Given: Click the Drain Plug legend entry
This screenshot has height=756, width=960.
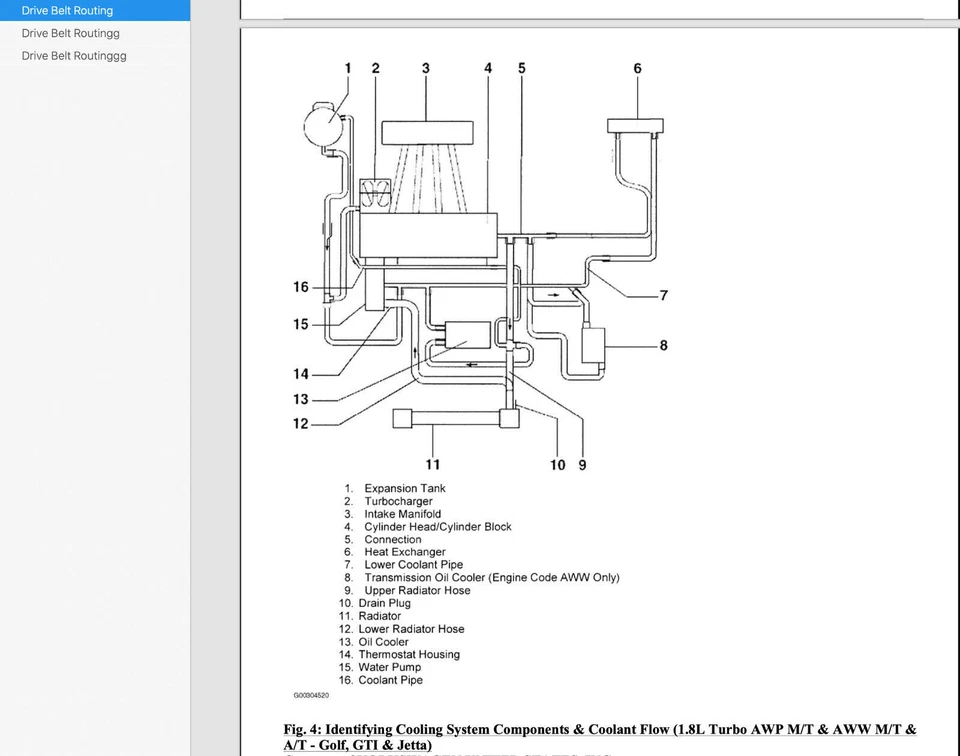Looking at the screenshot, I should point(386,603).
